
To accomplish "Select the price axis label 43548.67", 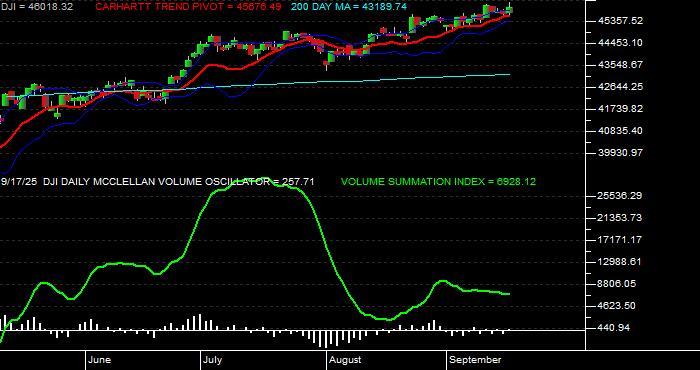I will pyautogui.click(x=620, y=65).
